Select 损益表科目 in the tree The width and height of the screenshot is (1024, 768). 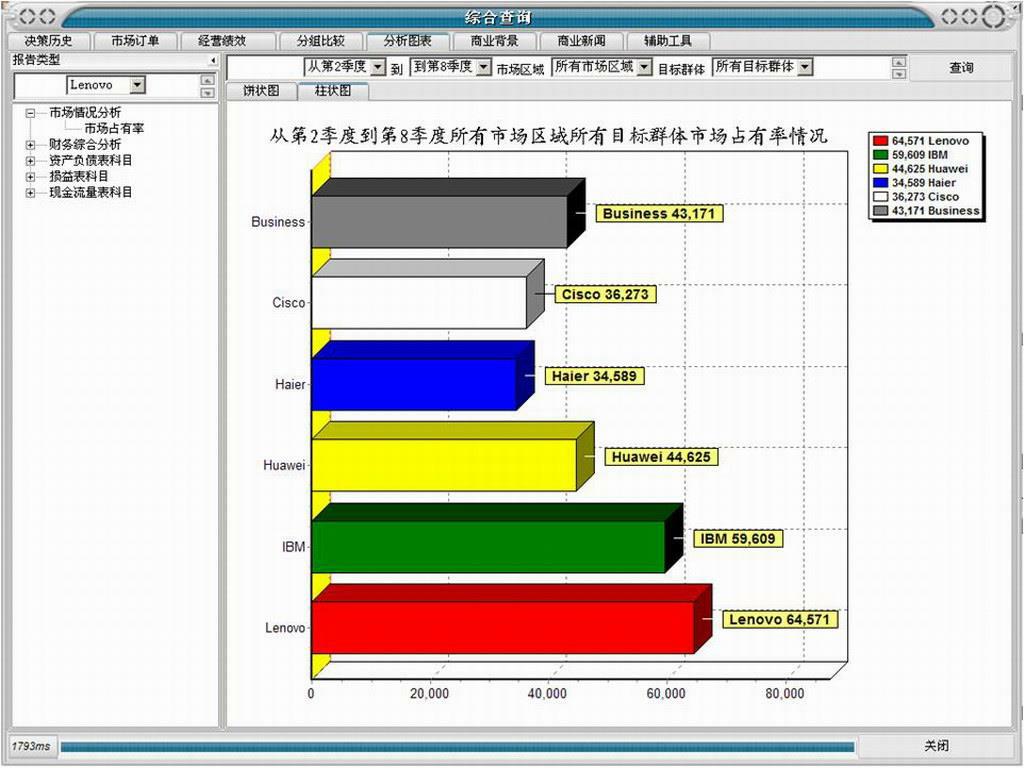(x=79, y=176)
